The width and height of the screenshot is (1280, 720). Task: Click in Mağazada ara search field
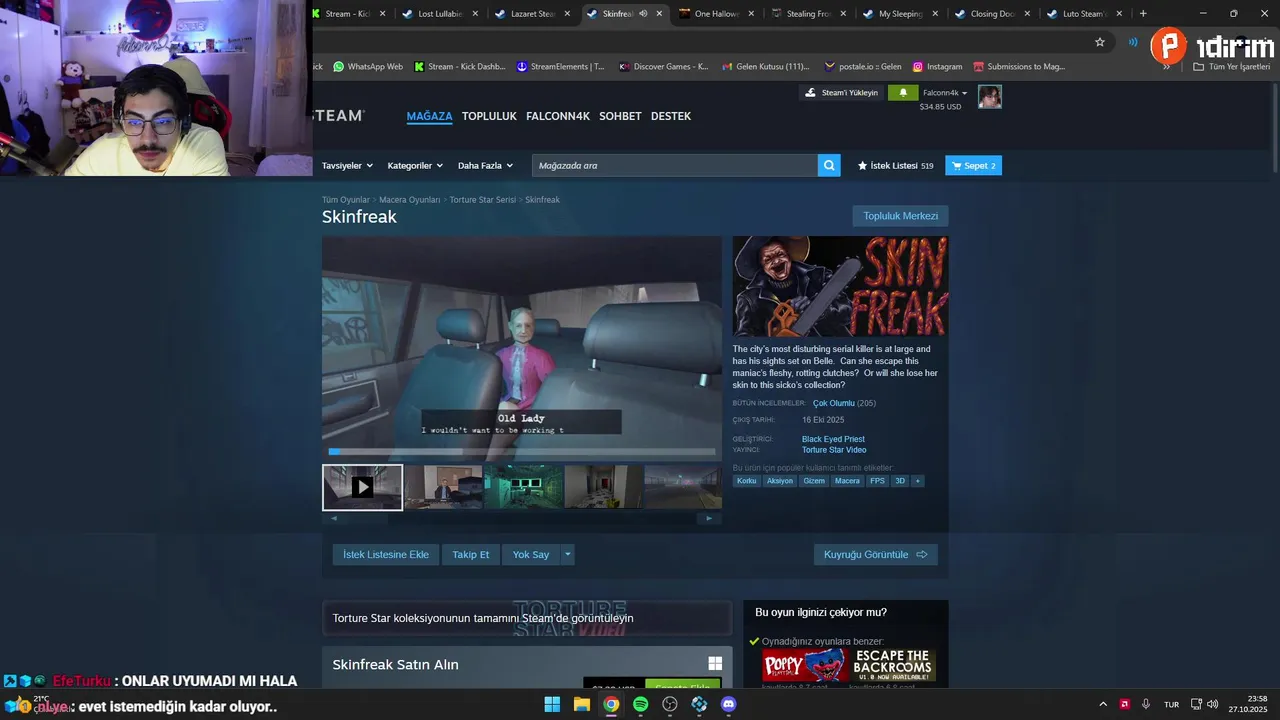(x=674, y=165)
